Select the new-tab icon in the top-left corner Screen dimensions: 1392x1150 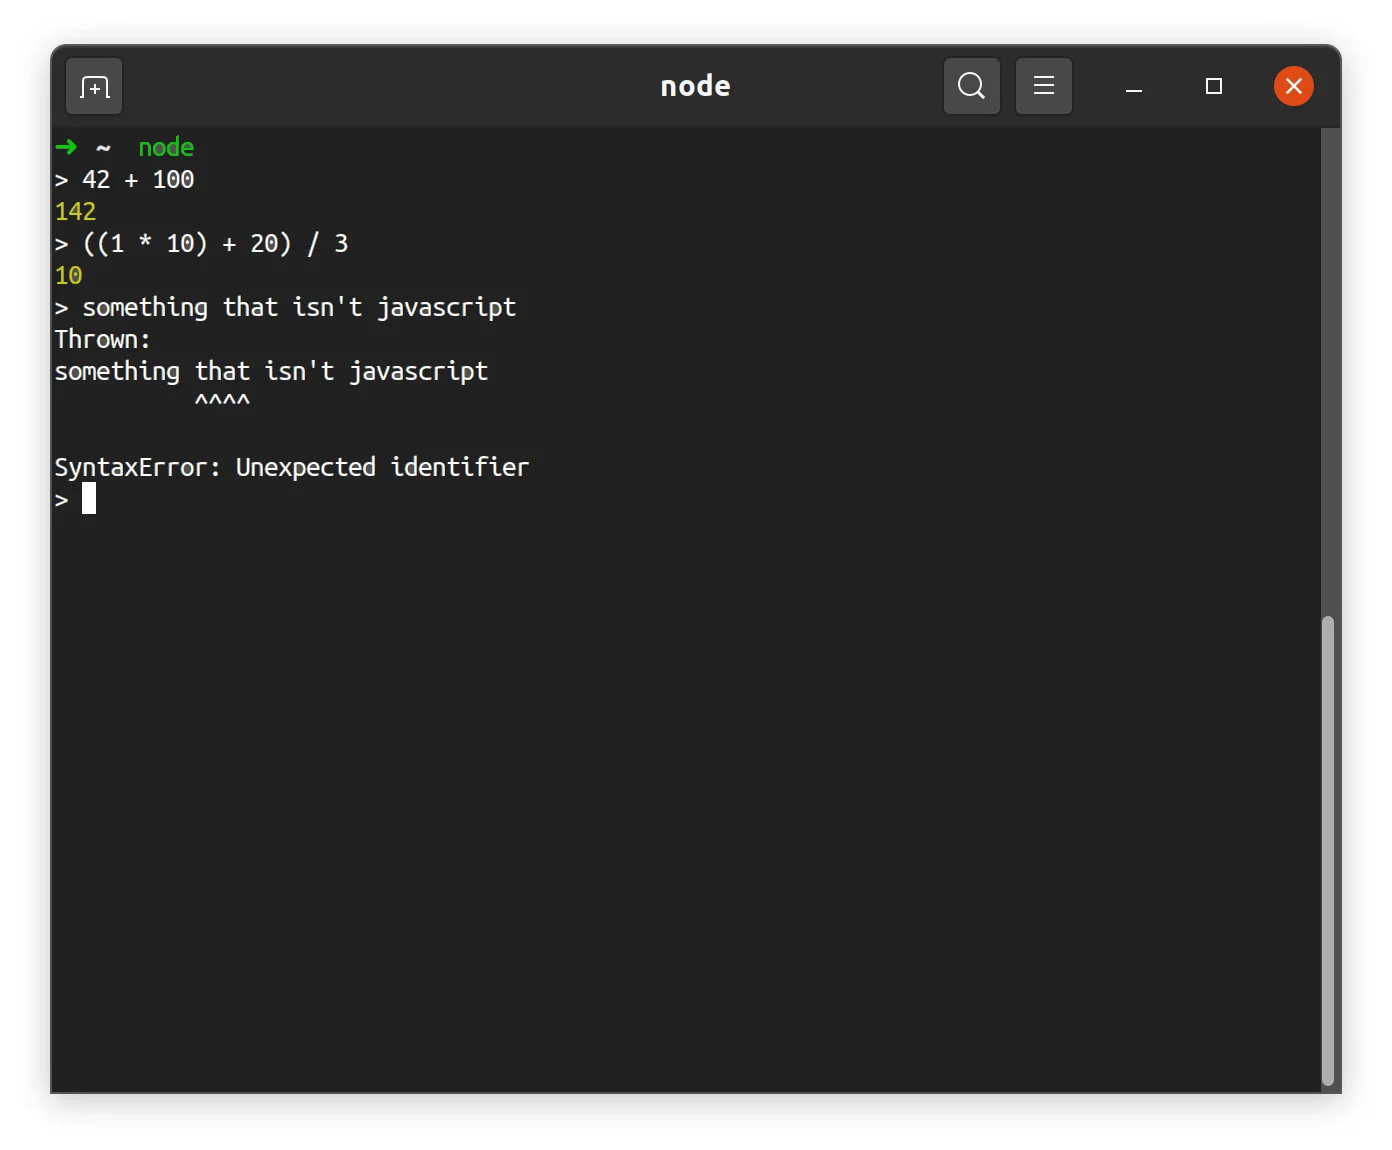93,86
